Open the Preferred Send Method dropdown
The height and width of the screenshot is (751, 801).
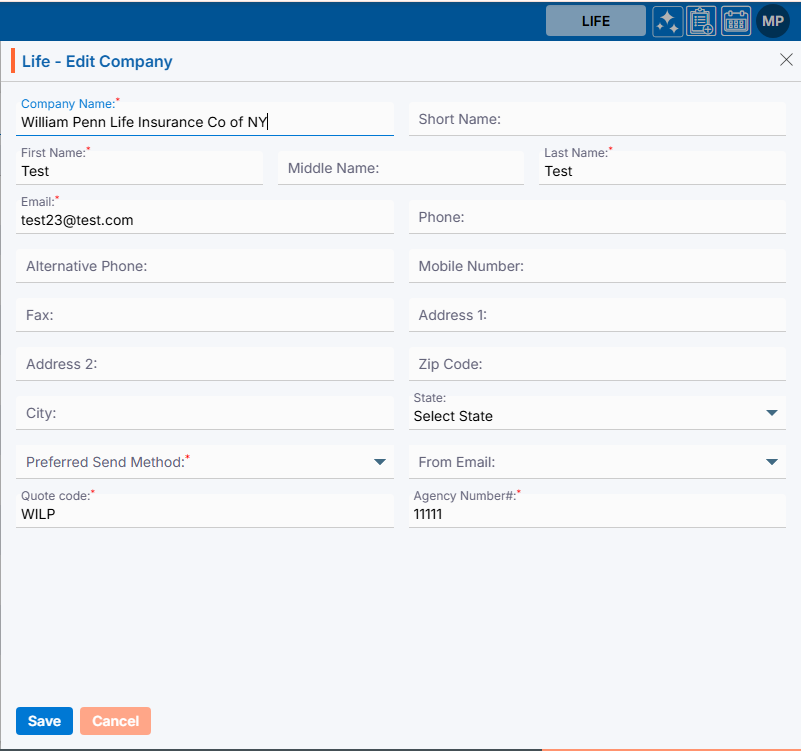(x=380, y=462)
